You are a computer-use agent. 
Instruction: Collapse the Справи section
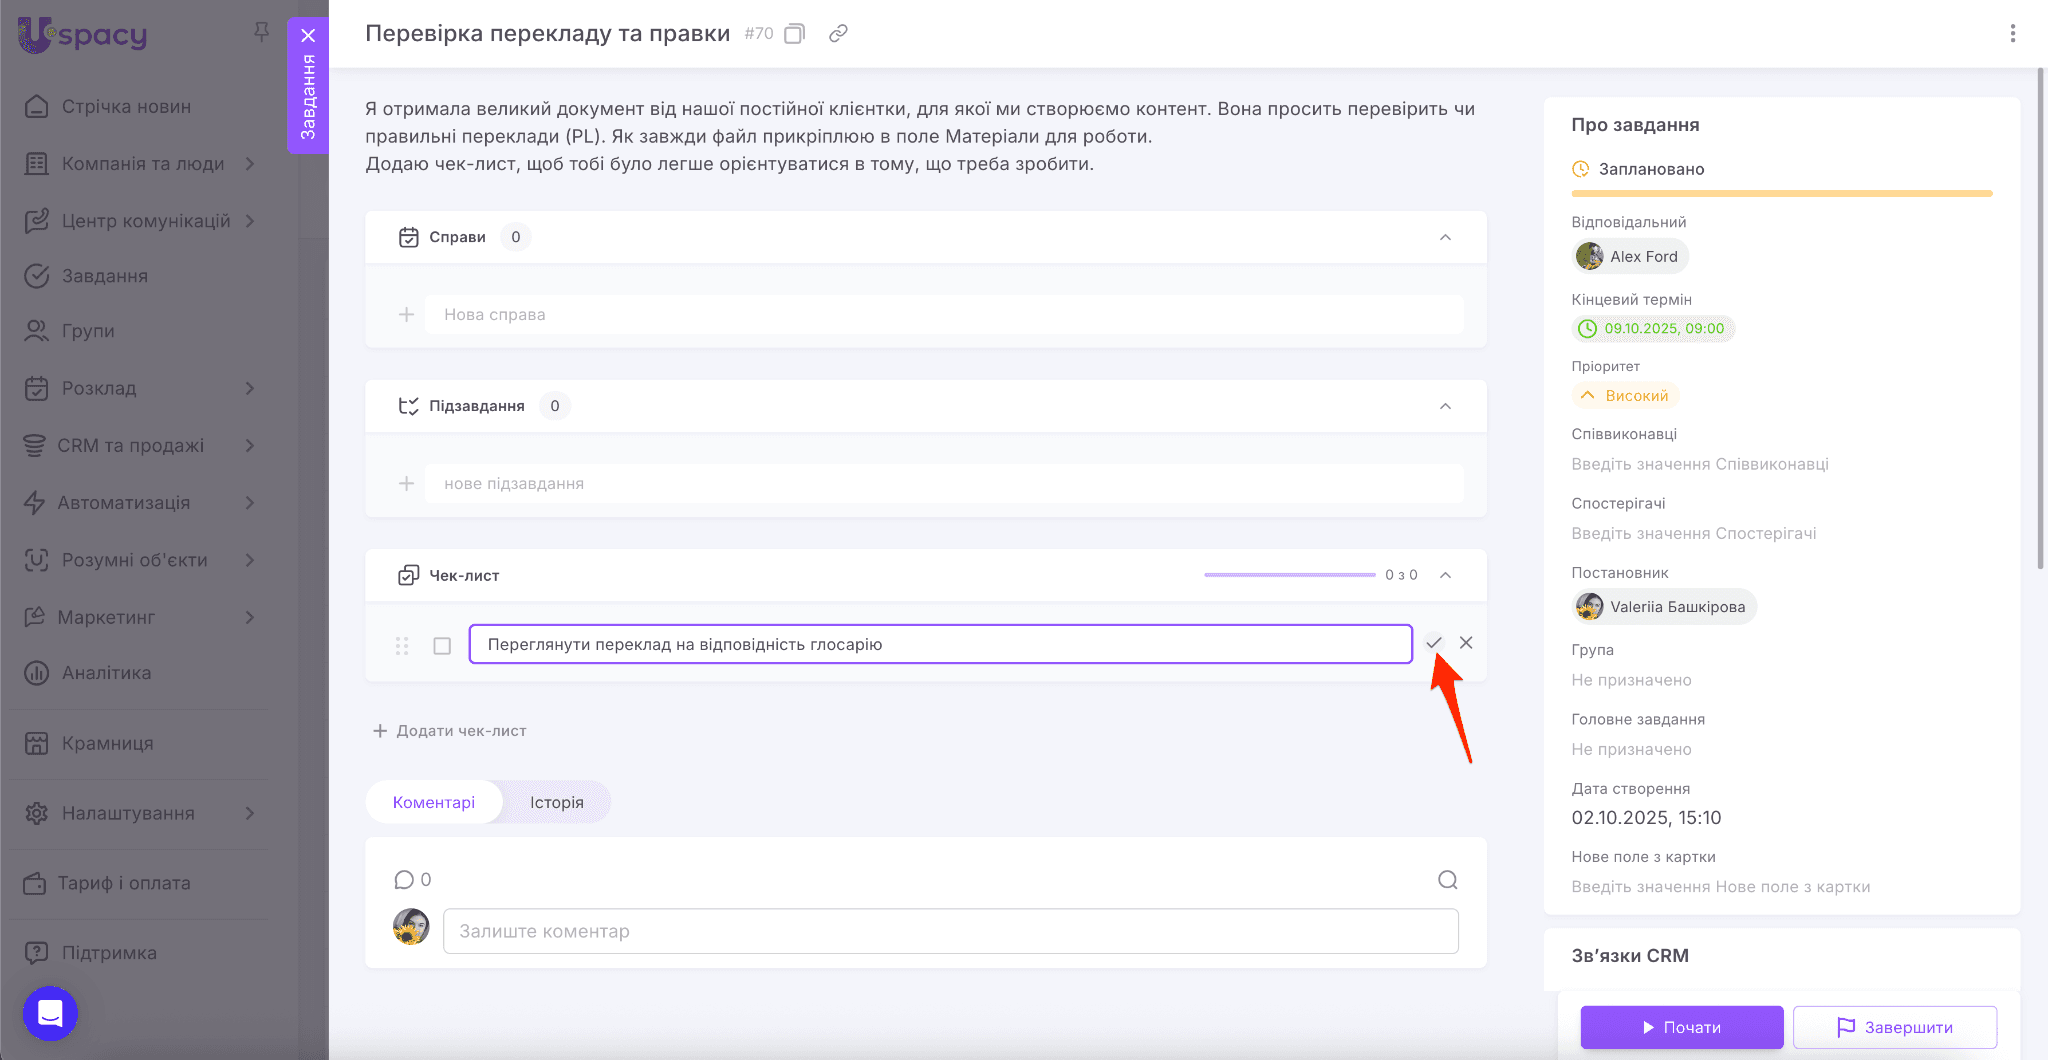coord(1445,238)
